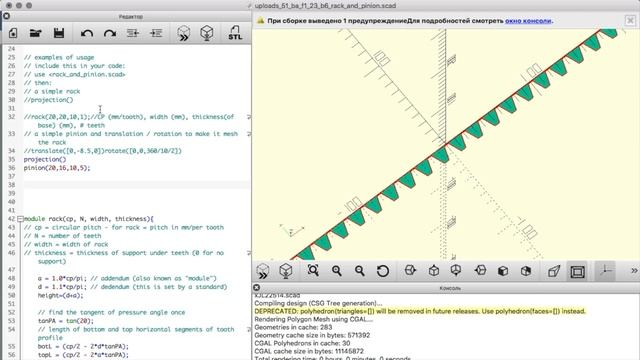Toggle Orthogonal projection
This screenshot has height=360, width=640.
[x=578, y=271]
